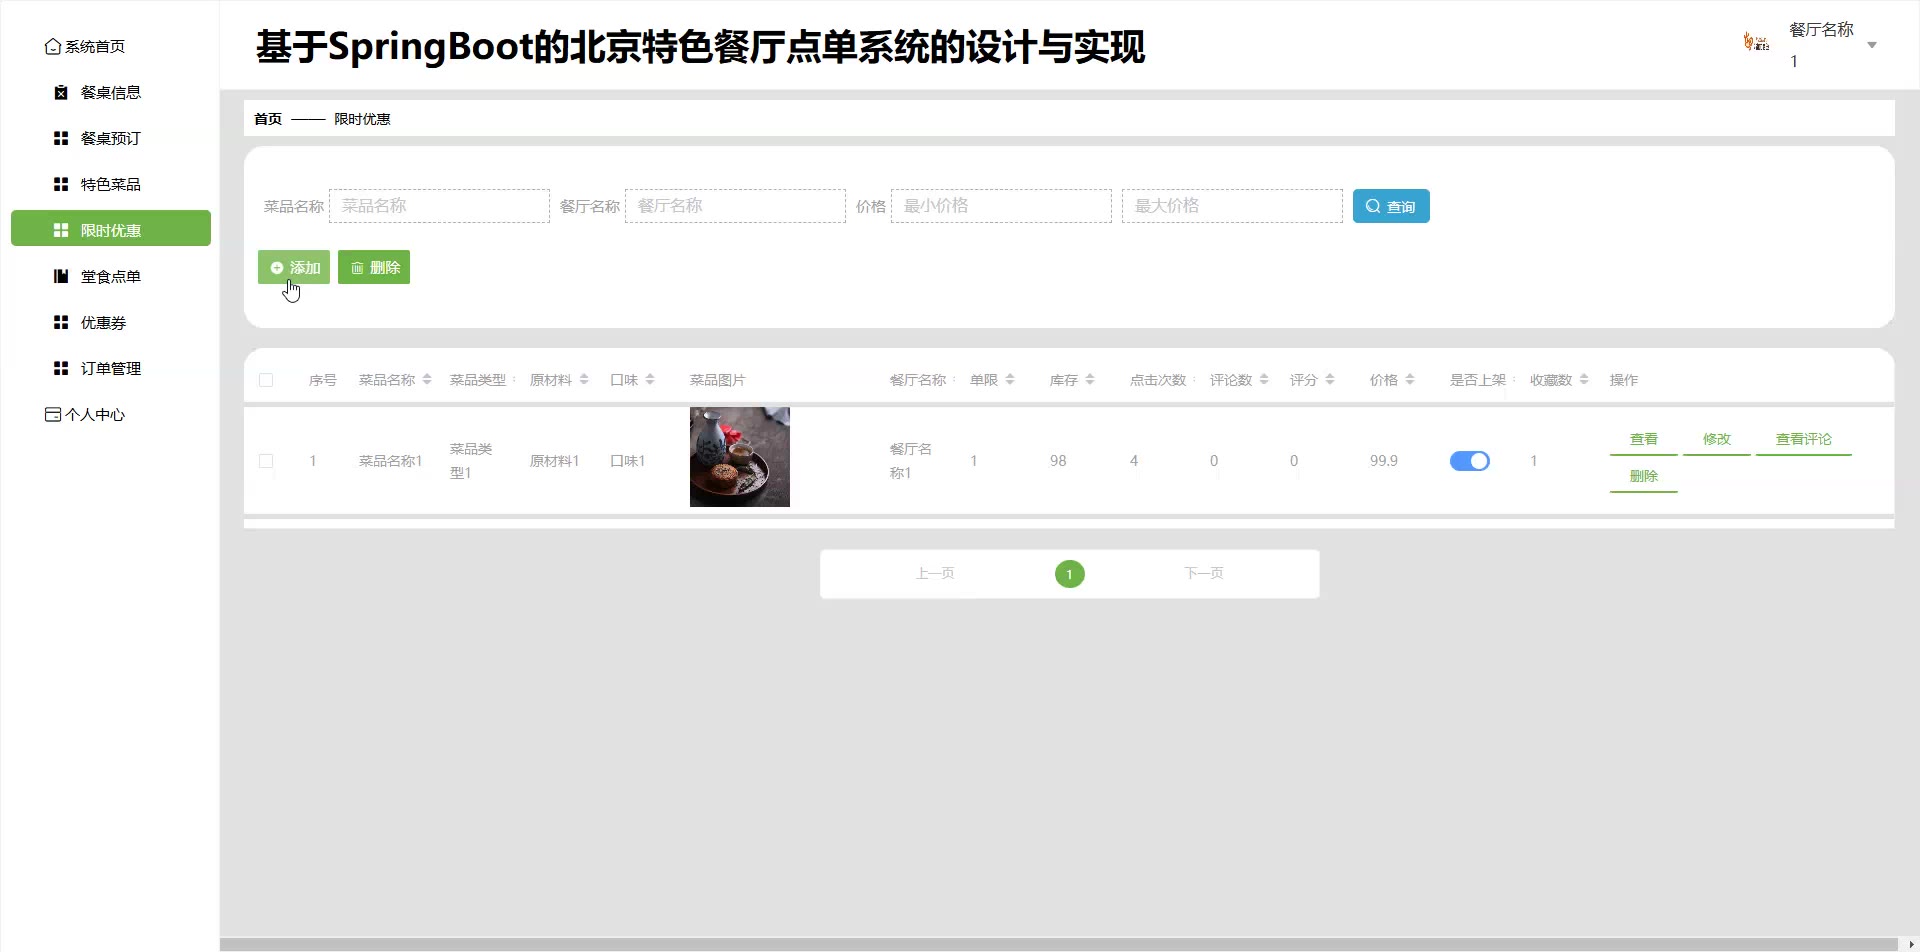Select the active 限时优惠 menu item

(x=111, y=228)
